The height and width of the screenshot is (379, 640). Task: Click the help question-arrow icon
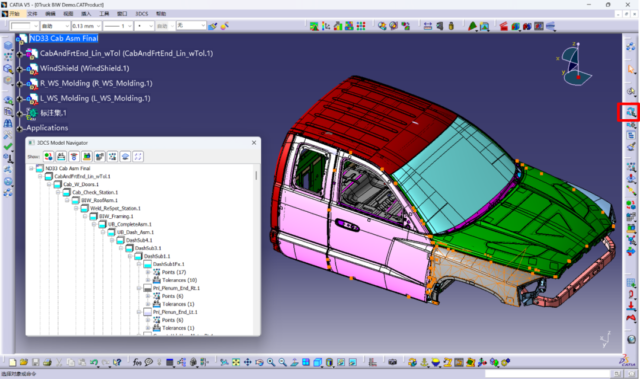click(x=117, y=362)
